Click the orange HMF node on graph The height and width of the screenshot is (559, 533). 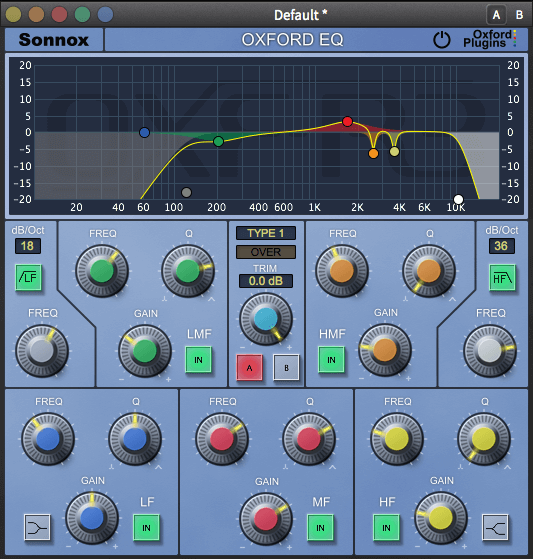click(x=373, y=154)
